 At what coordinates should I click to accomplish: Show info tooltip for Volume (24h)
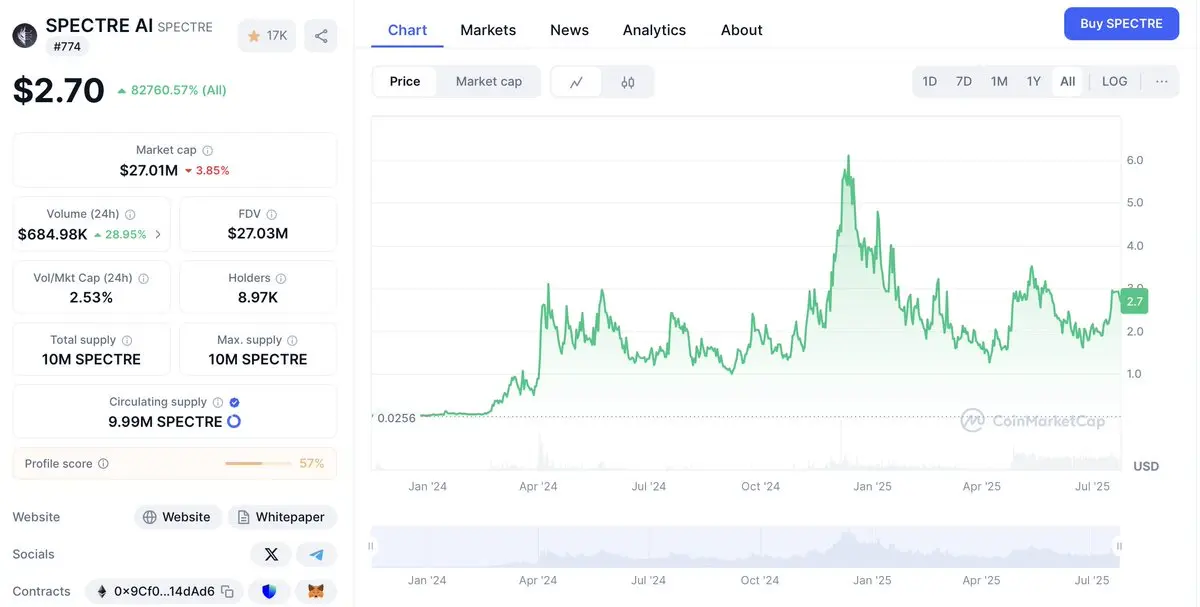(x=130, y=214)
